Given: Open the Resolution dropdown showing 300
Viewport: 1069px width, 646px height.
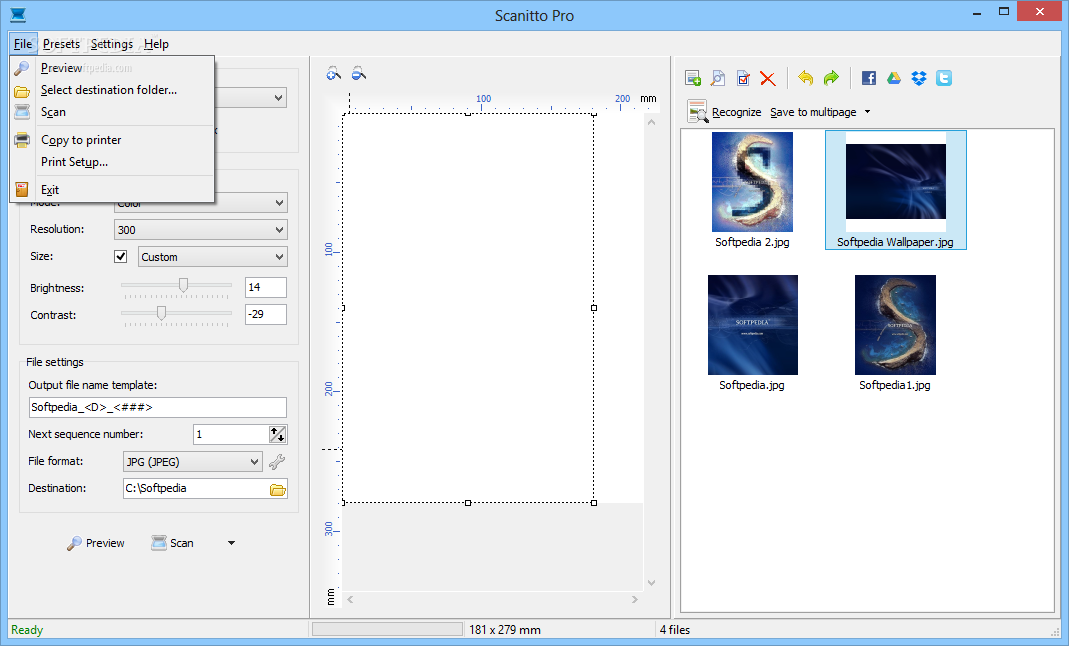Looking at the screenshot, I should 200,230.
